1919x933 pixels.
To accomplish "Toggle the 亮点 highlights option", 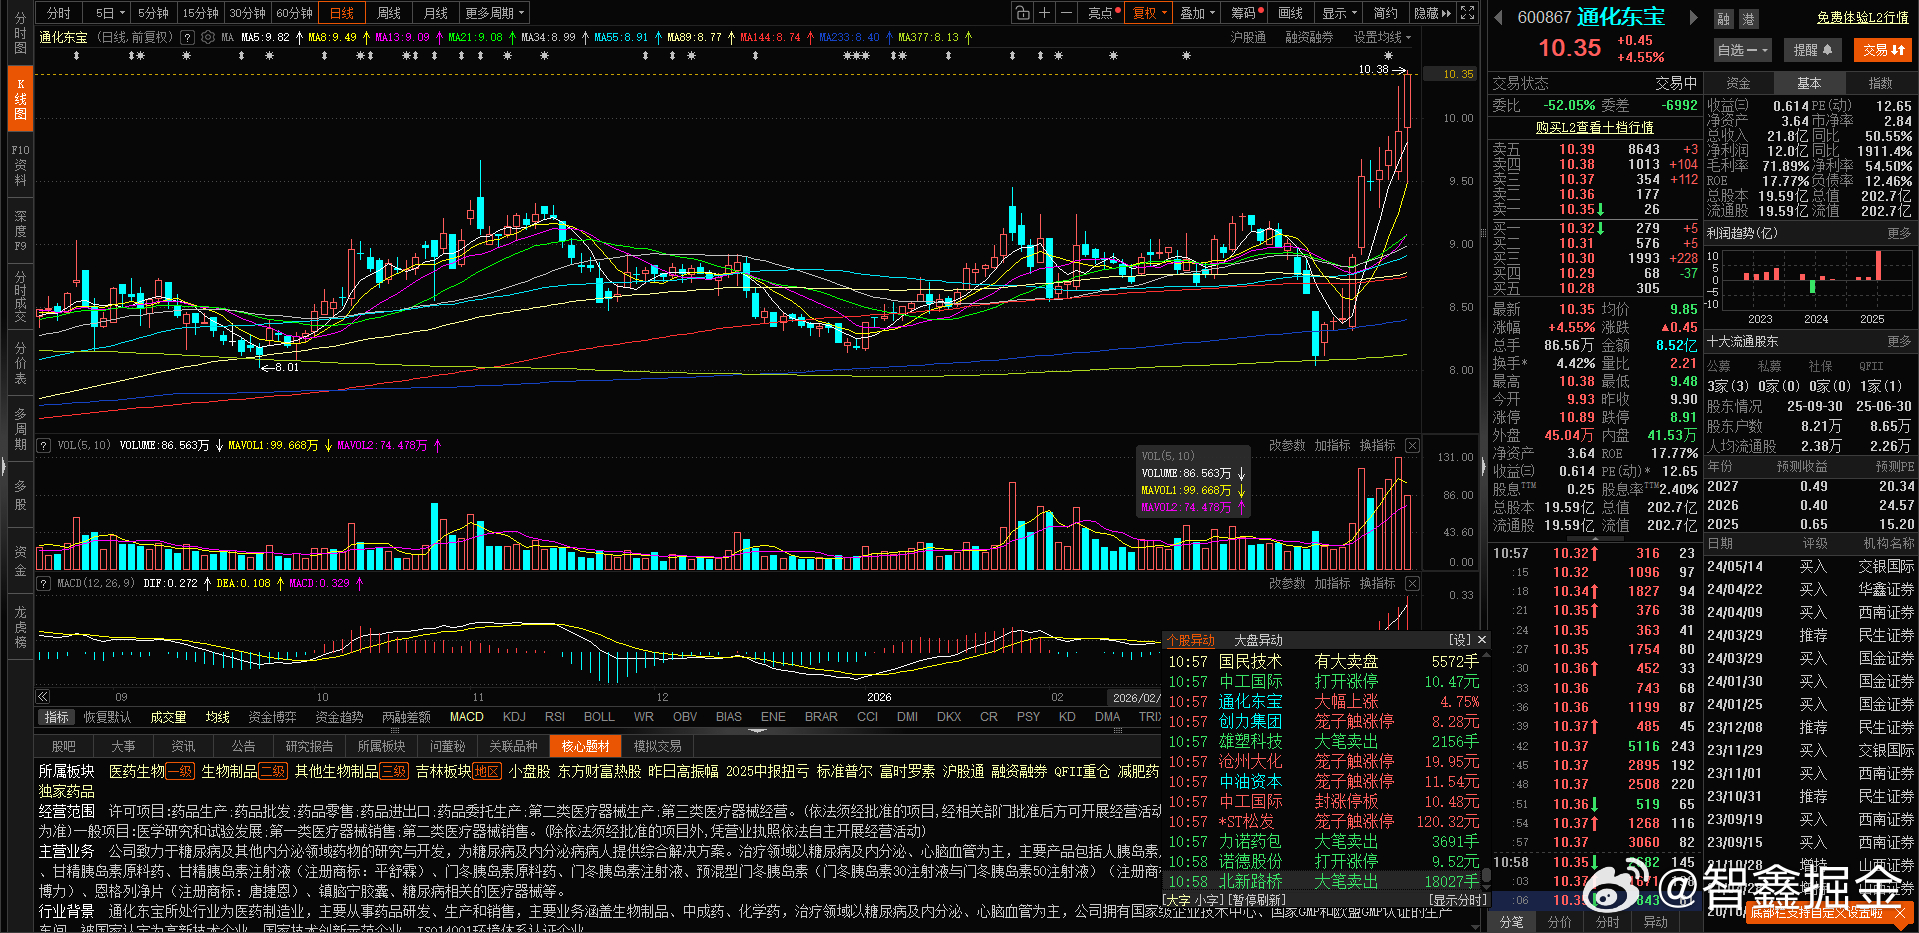I will [1100, 13].
